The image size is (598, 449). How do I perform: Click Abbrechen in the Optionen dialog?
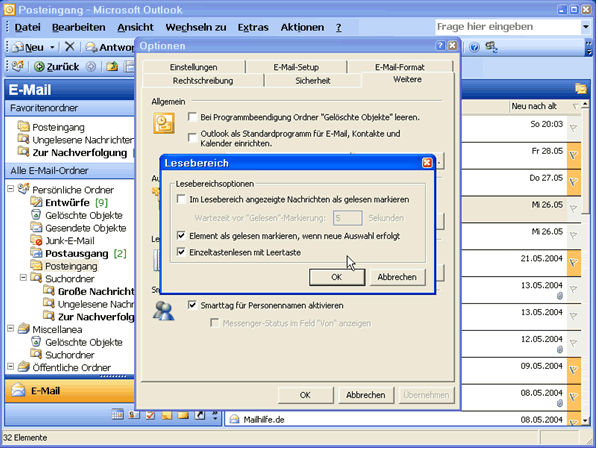366,395
